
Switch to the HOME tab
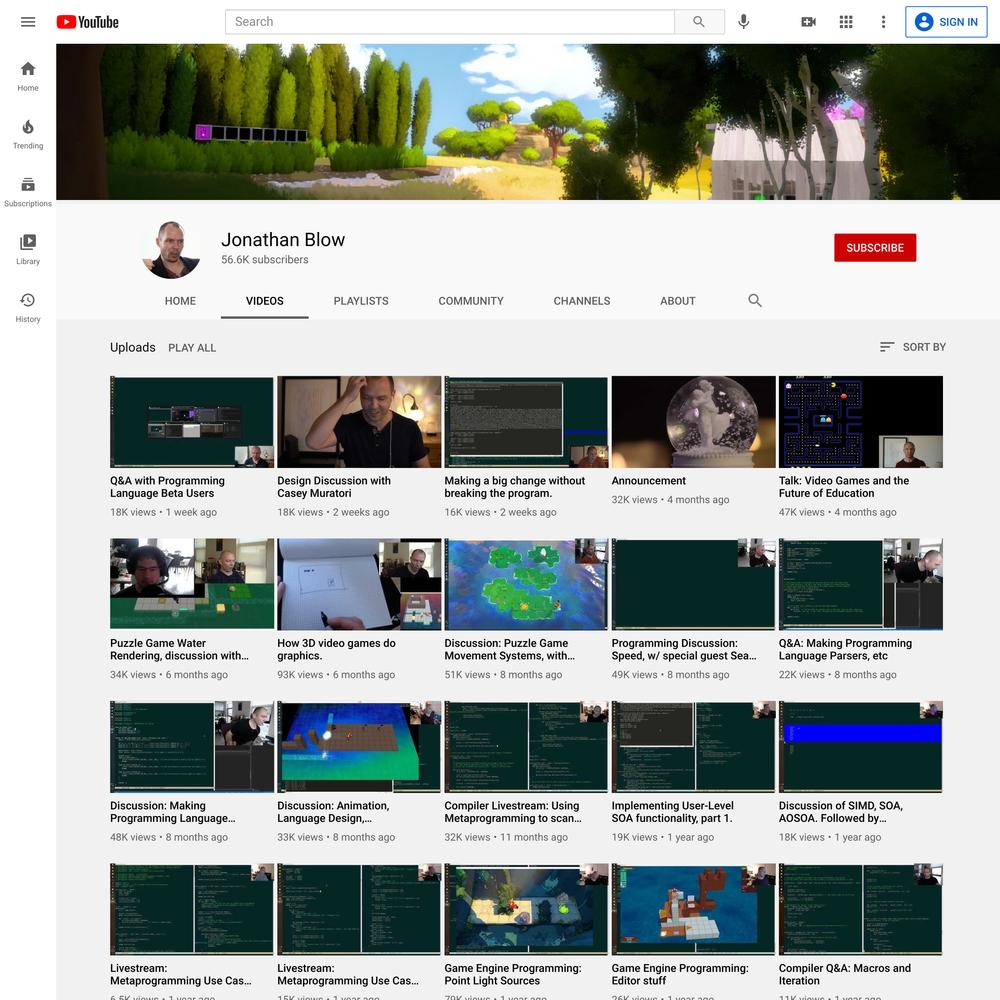pos(180,301)
